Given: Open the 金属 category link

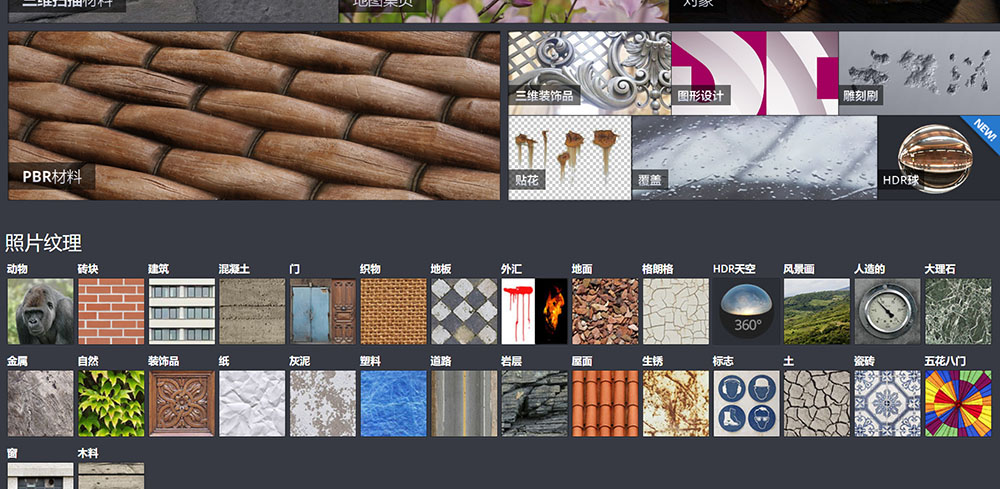Looking at the screenshot, I should [17, 361].
